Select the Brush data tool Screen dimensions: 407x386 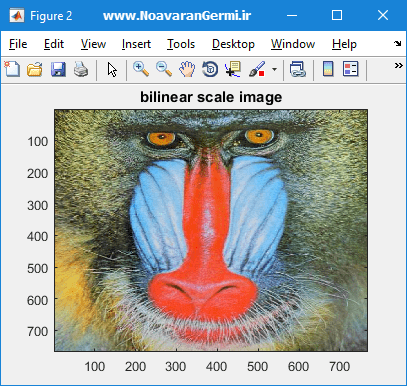coord(257,69)
